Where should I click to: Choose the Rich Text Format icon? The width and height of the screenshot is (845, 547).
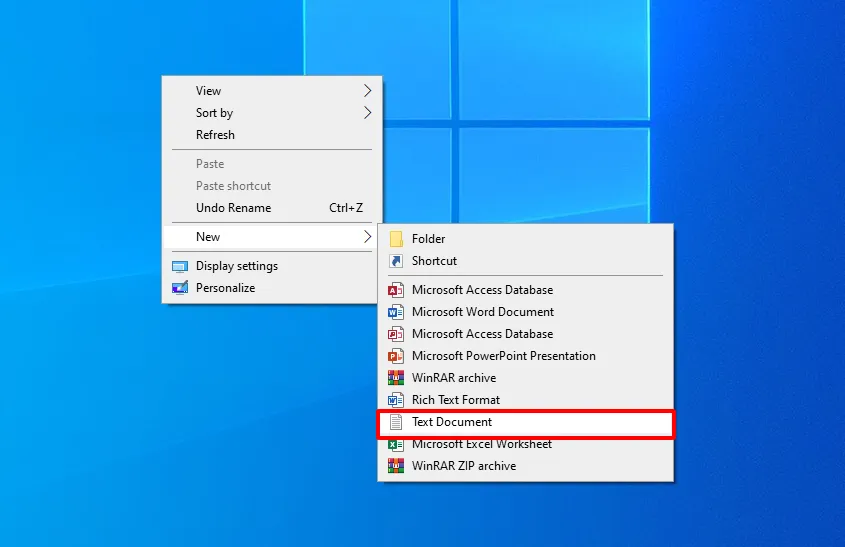[395, 400]
